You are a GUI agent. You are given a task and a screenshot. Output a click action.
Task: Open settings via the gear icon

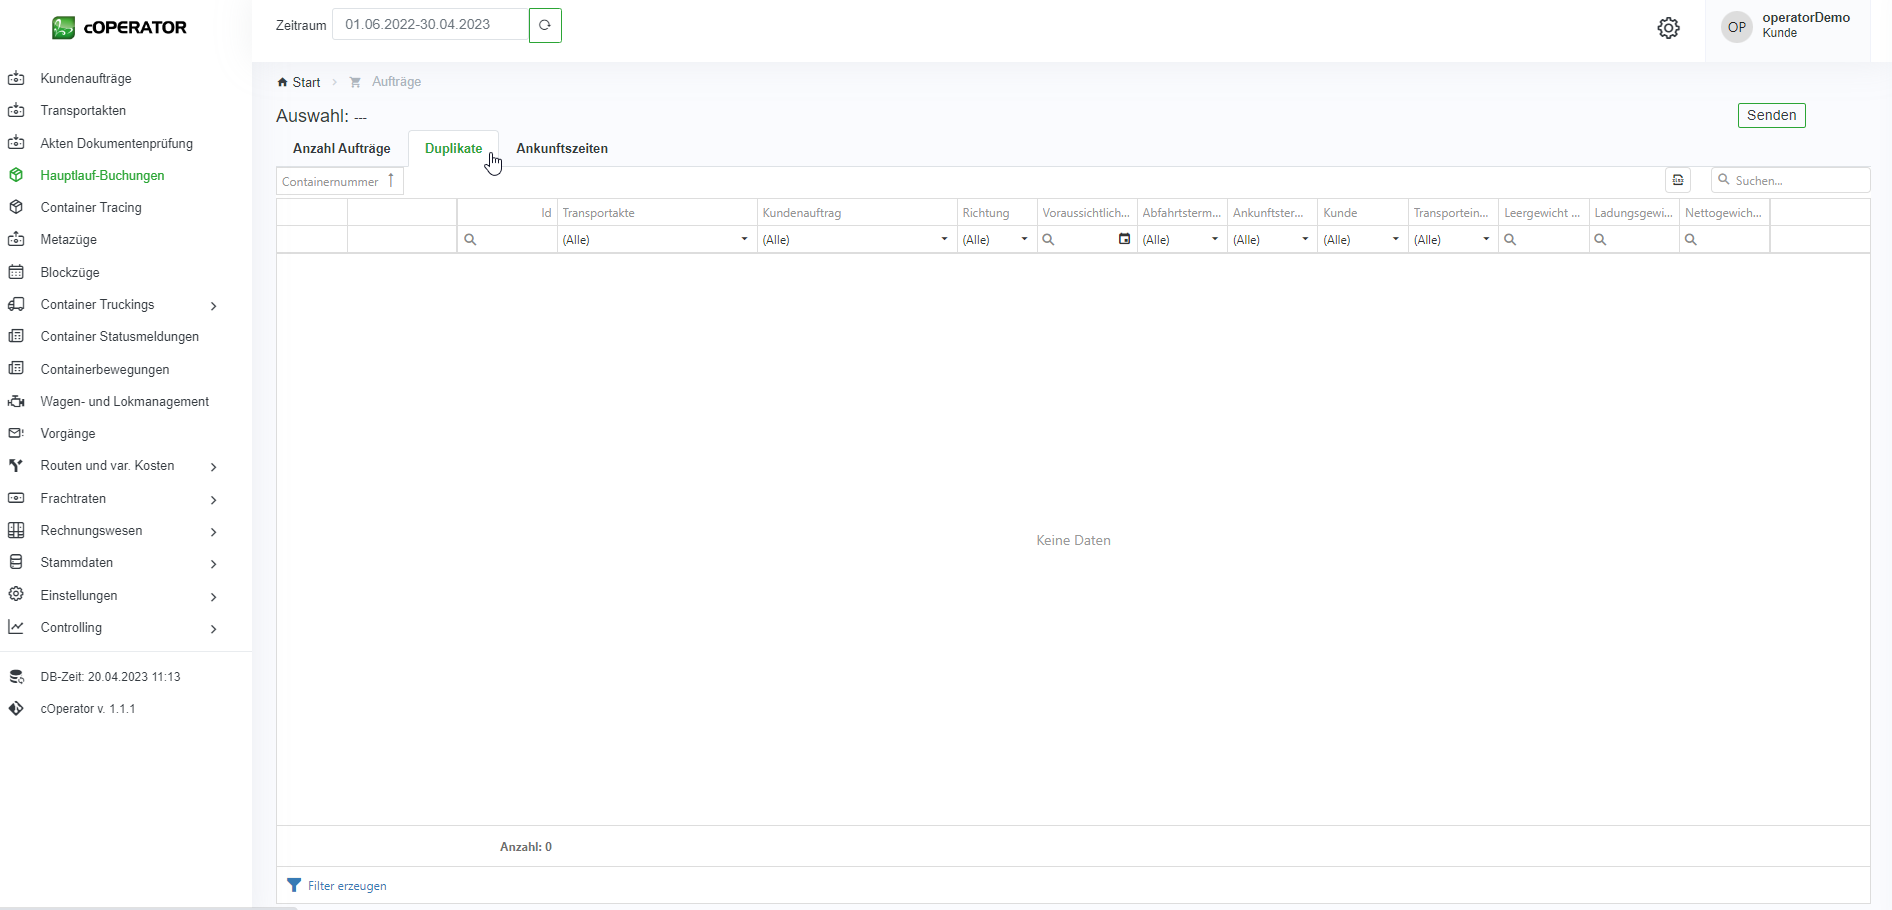pos(1668,28)
